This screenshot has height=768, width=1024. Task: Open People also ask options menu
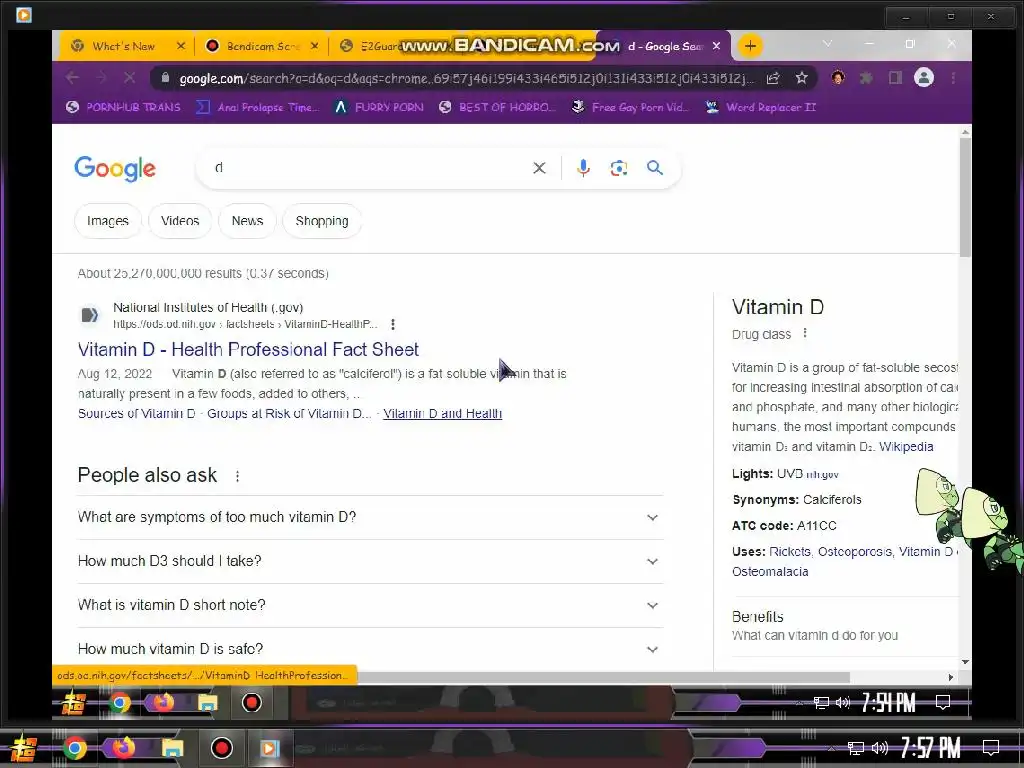(237, 476)
